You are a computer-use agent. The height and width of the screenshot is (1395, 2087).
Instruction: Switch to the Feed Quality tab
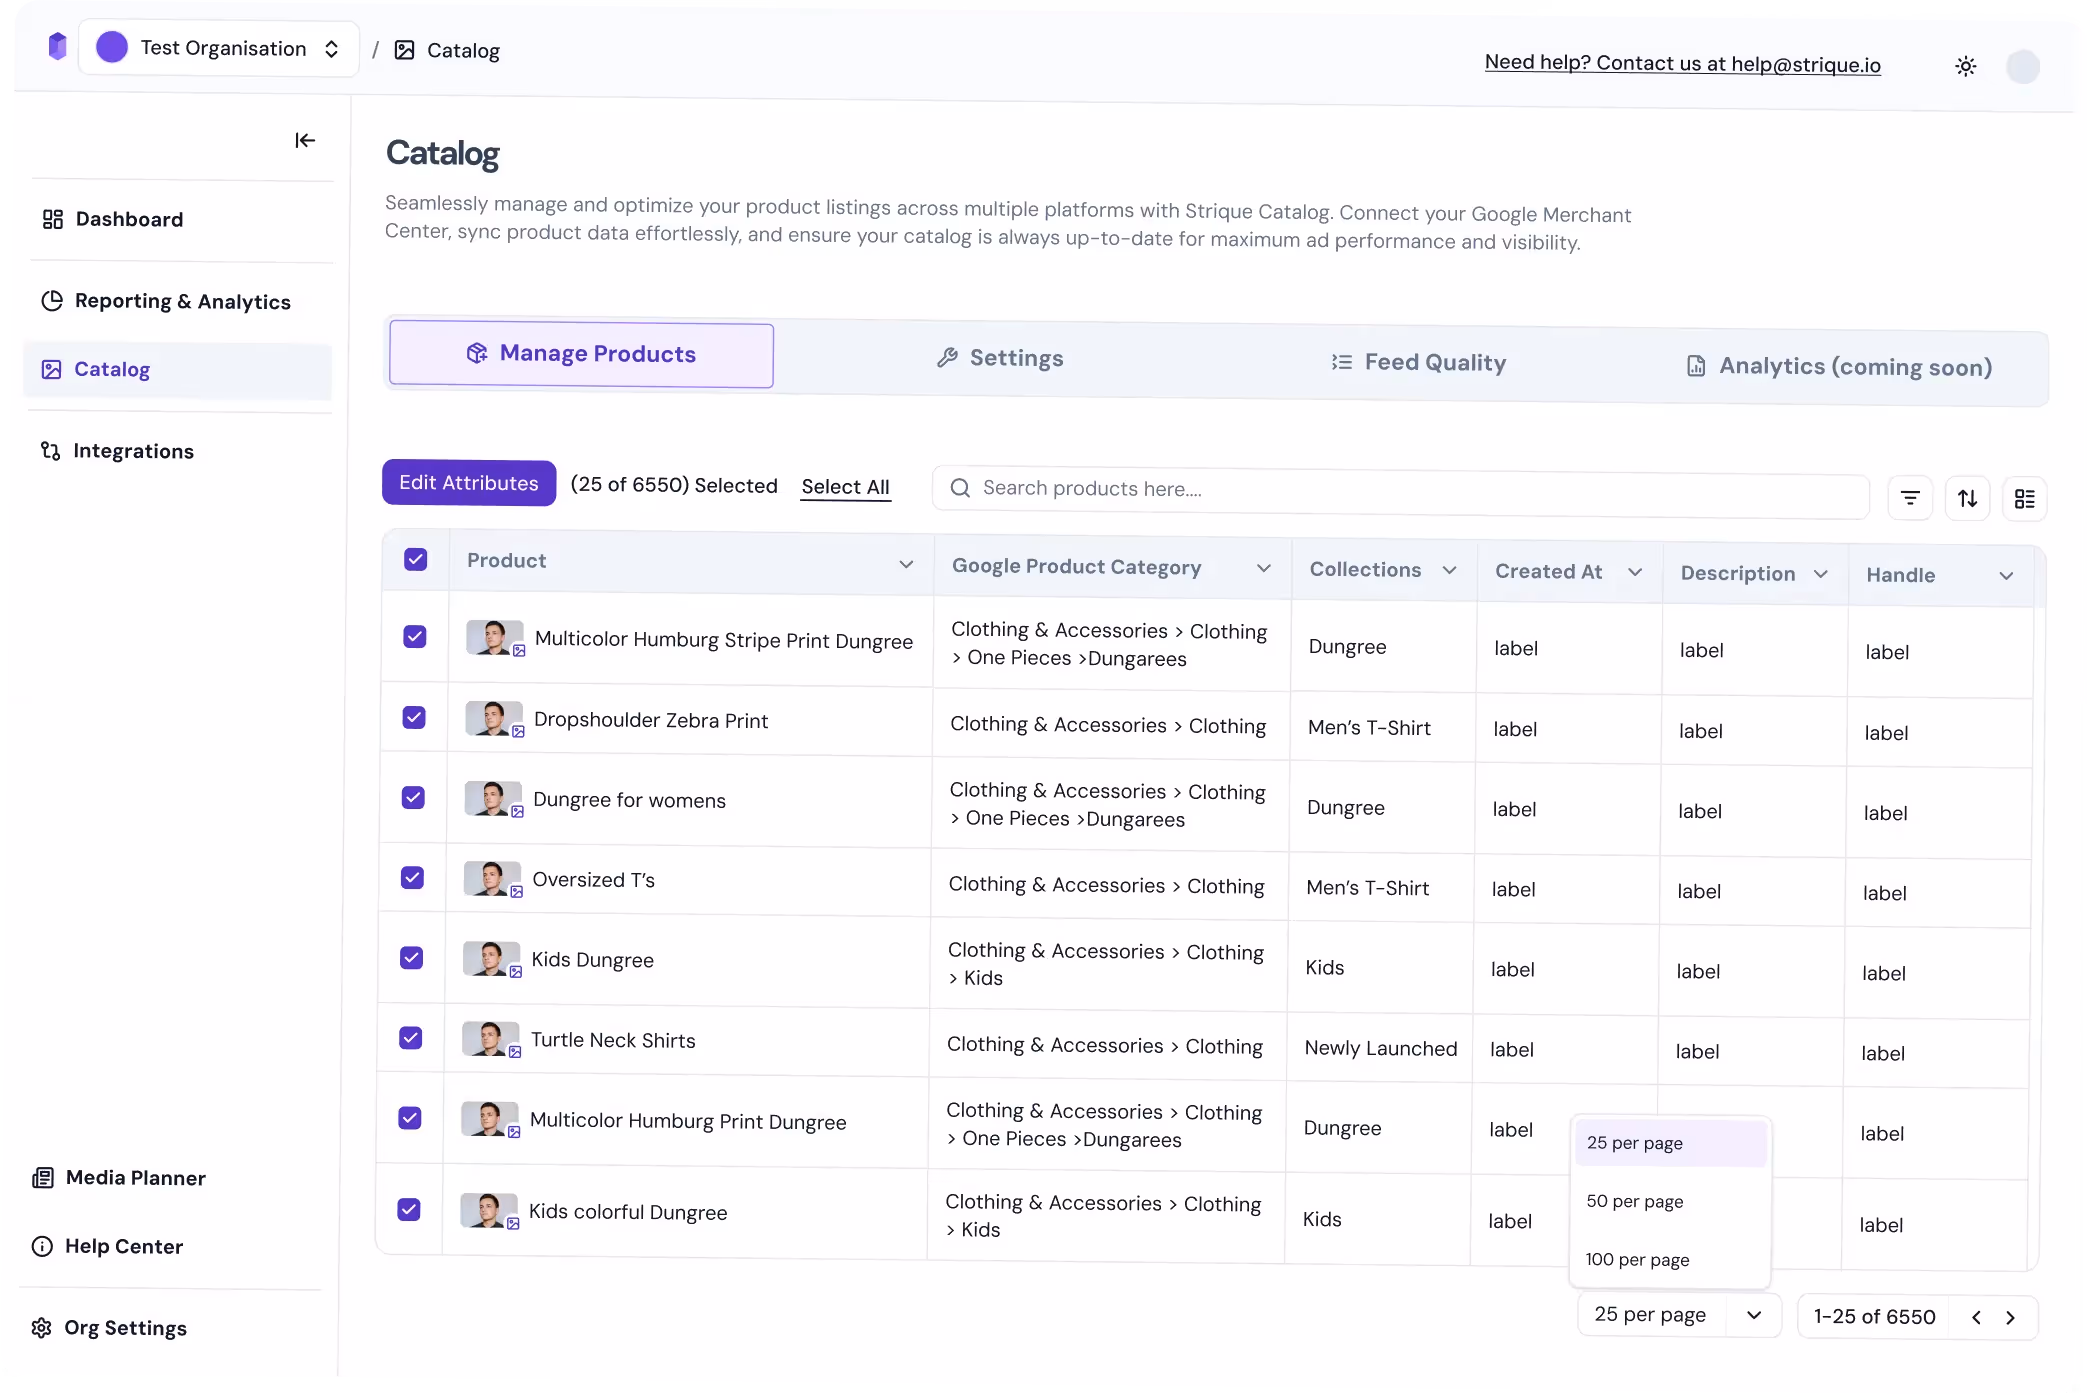pyautogui.click(x=1419, y=362)
